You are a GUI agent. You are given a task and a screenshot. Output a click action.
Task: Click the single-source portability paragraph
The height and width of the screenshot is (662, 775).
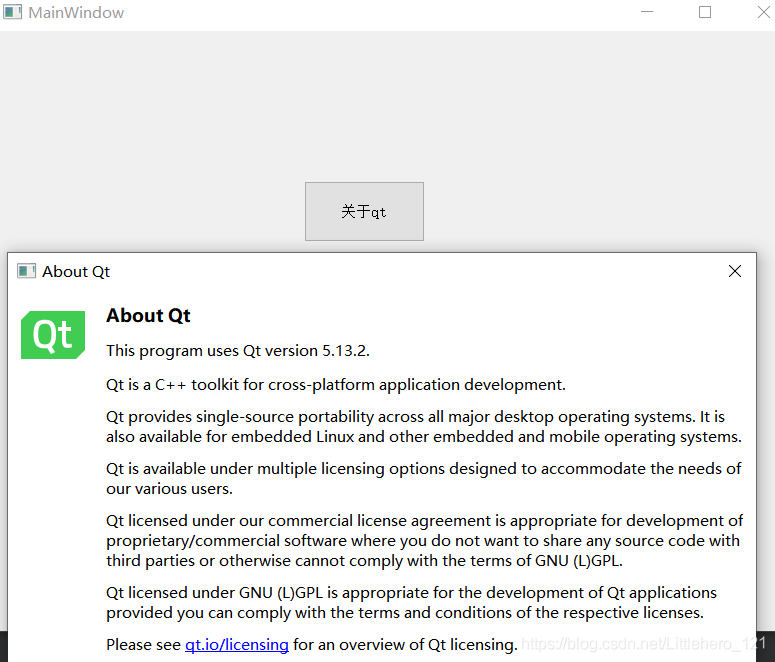click(x=424, y=427)
